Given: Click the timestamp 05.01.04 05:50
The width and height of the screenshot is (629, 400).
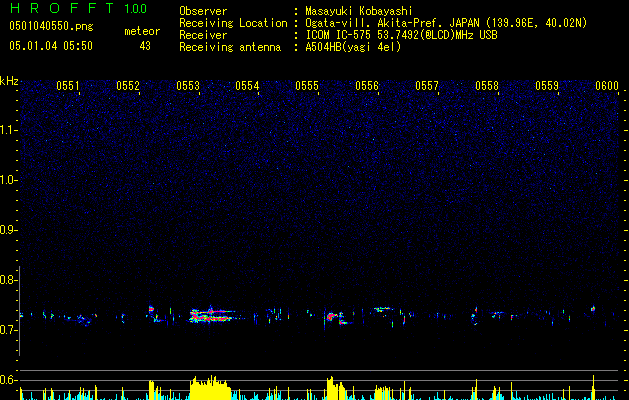Looking at the screenshot, I should [51, 46].
